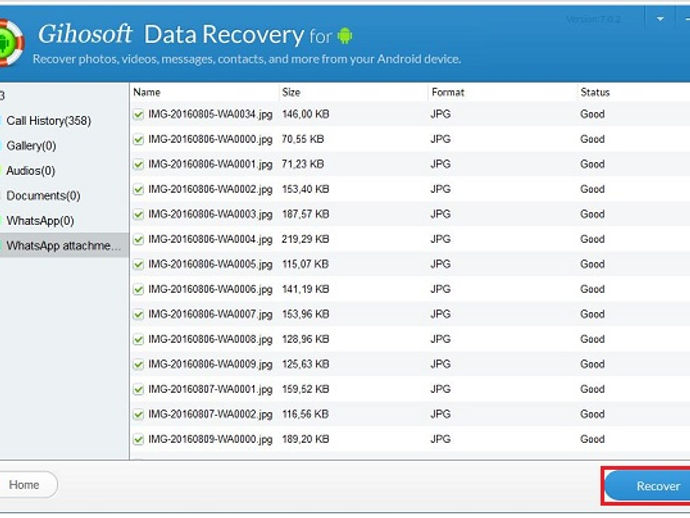Click the 146,00 KB size cell
Screen dimensions: 690x518
point(305,114)
